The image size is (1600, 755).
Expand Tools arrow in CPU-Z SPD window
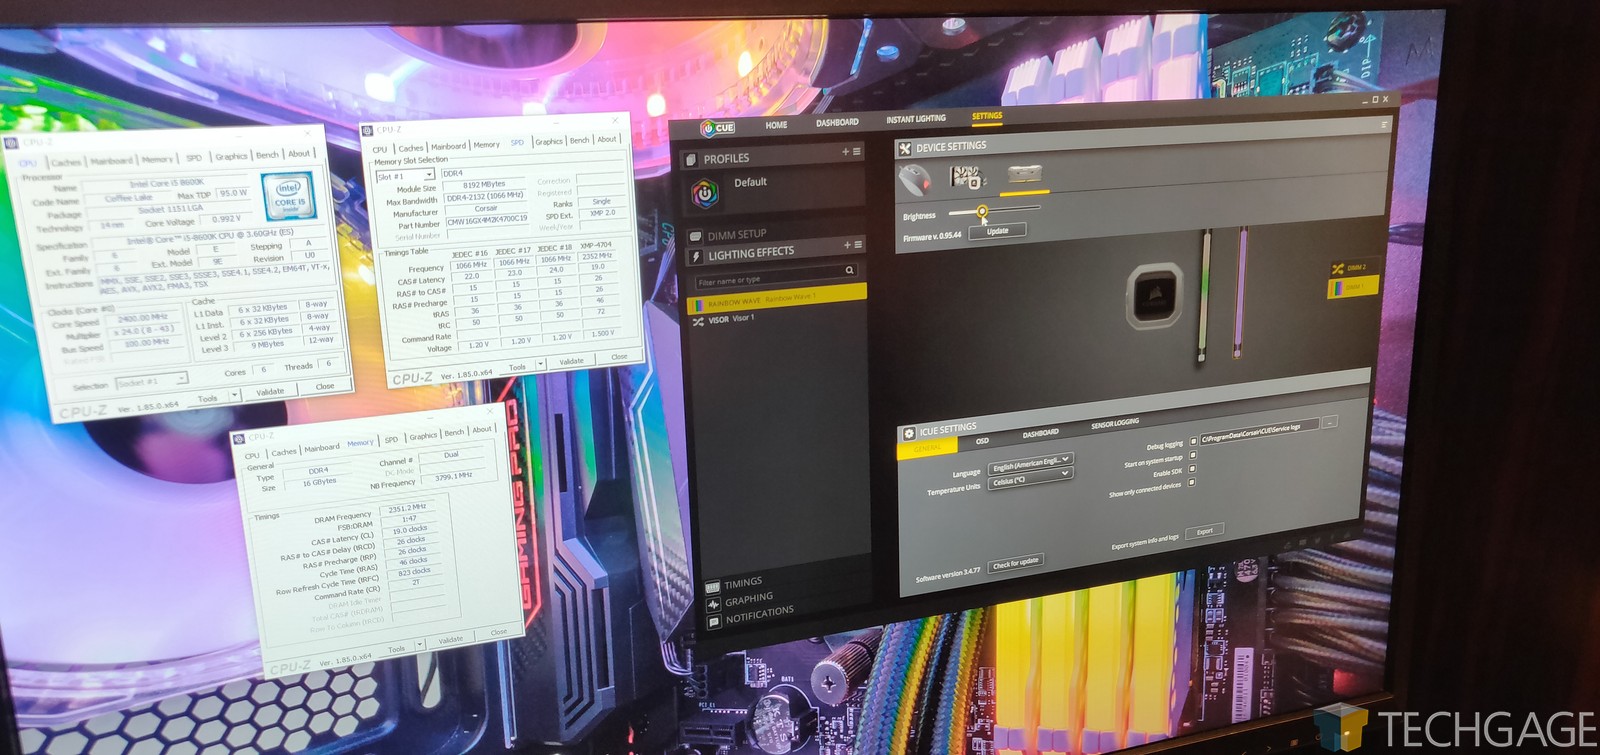pos(541,365)
